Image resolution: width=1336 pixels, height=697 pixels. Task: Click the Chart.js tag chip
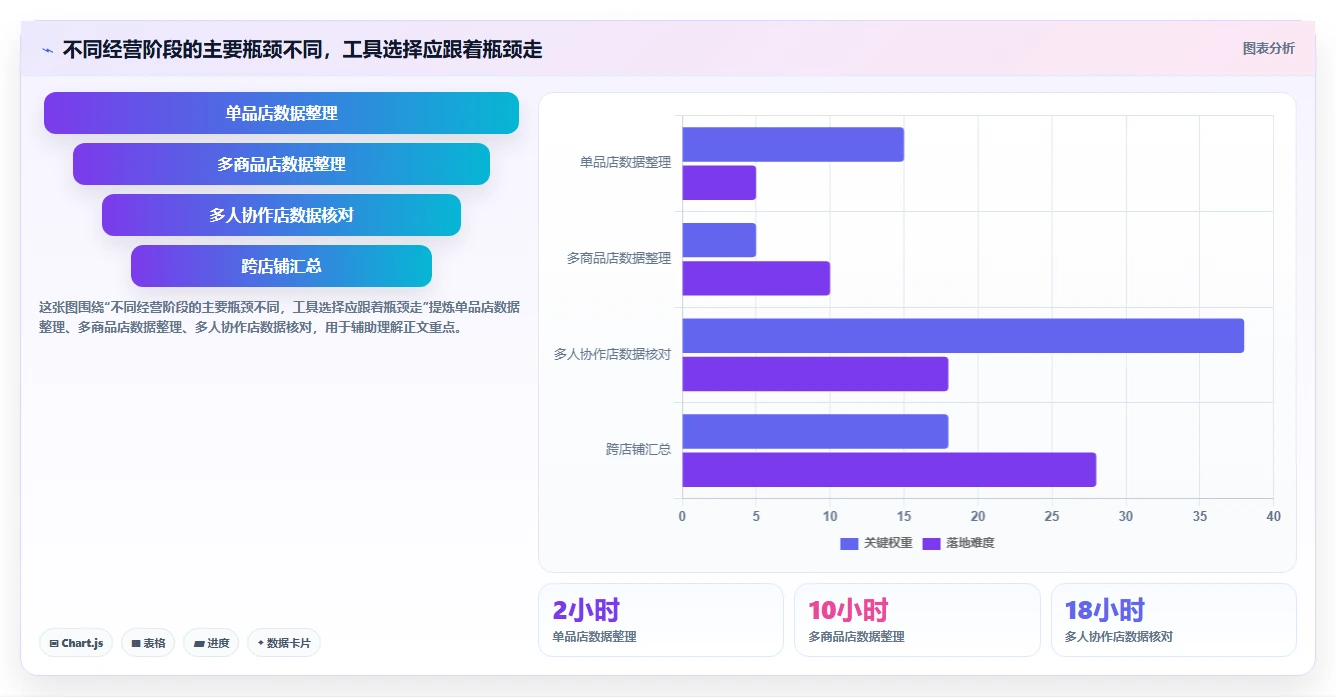pyautogui.click(x=76, y=643)
